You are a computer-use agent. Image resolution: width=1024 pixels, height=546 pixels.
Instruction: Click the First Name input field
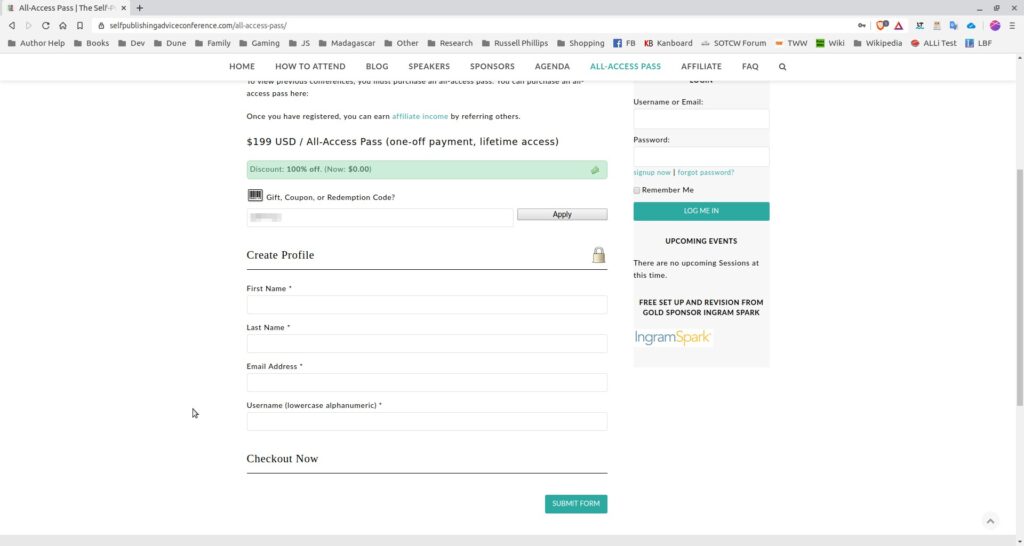426,305
